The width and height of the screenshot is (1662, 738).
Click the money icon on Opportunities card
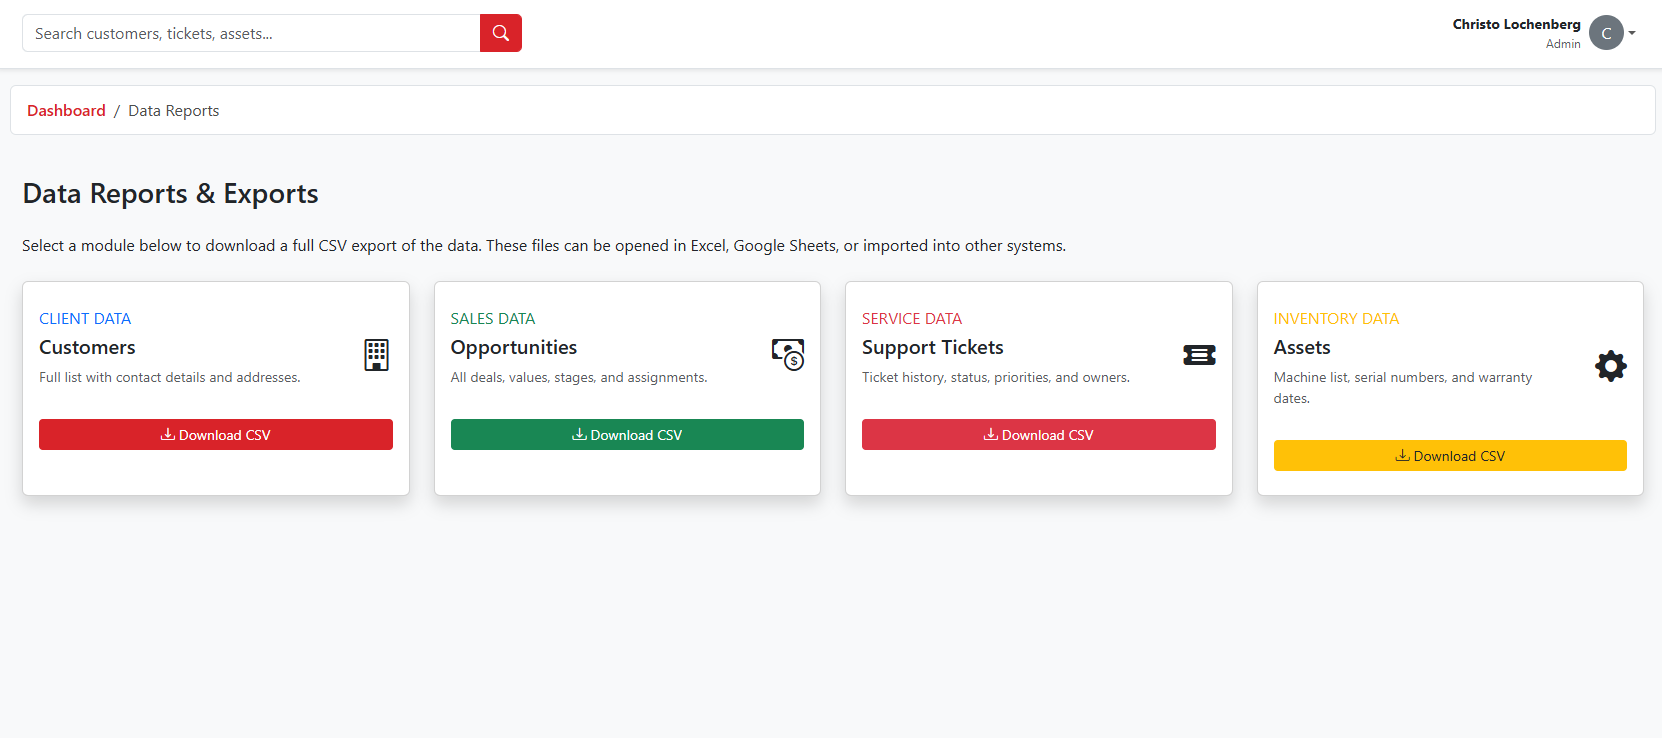coord(788,355)
